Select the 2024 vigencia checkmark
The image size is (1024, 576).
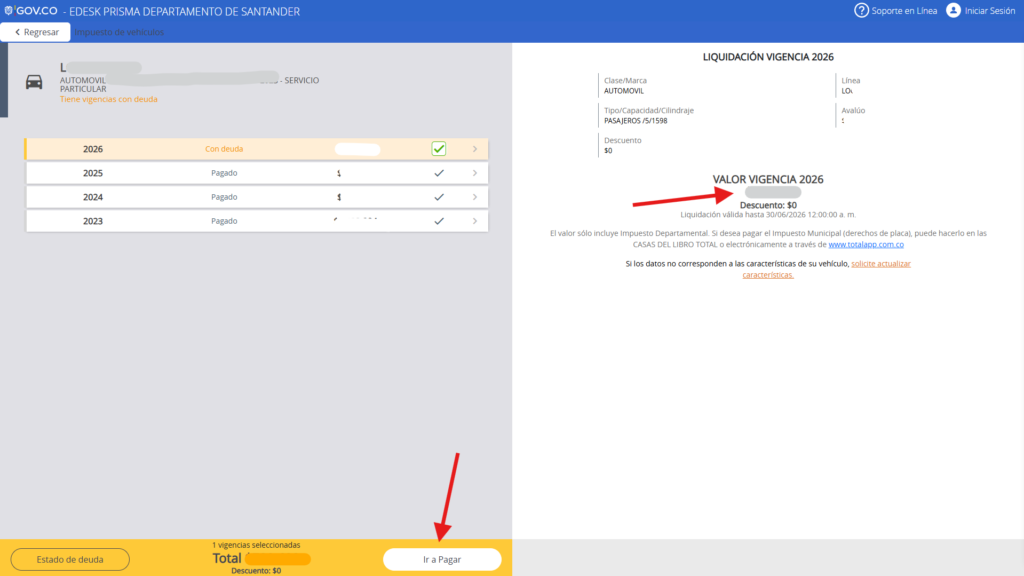438,197
